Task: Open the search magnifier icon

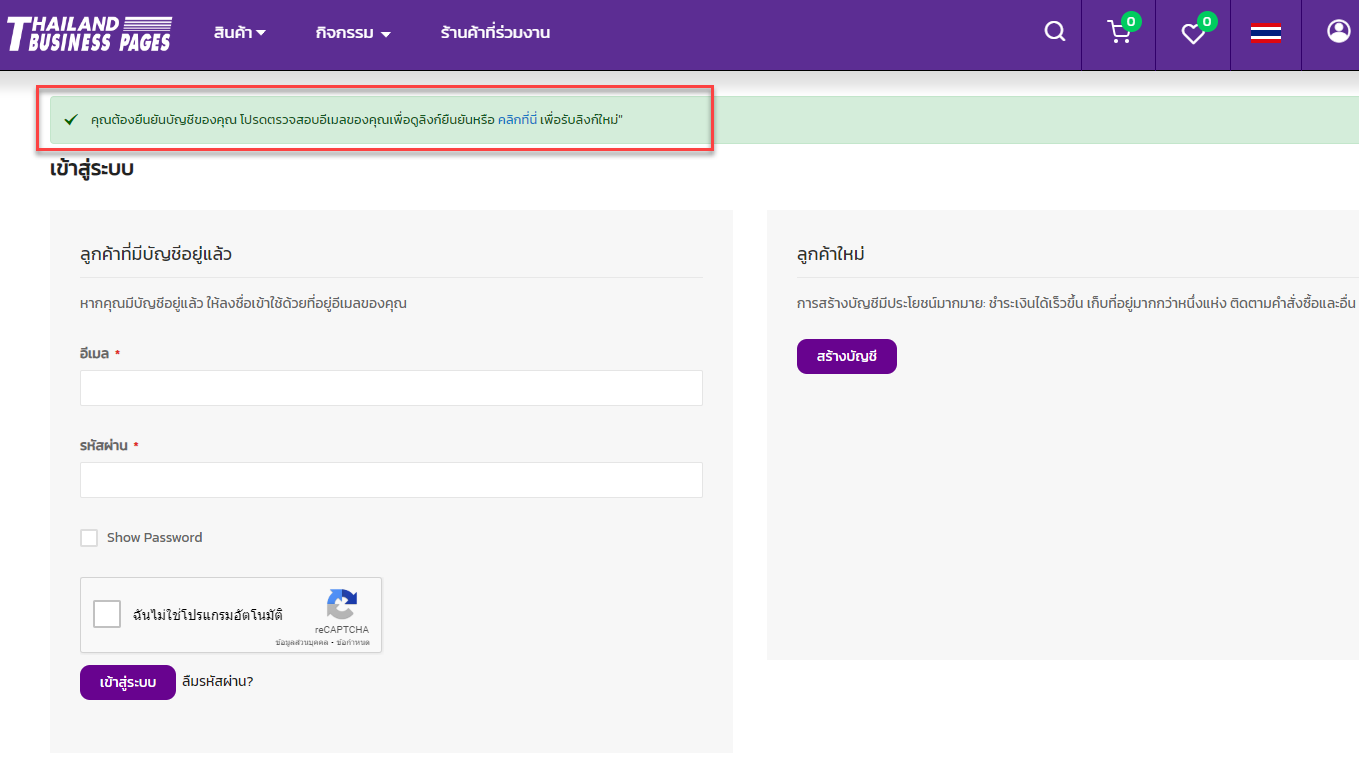Action: (1054, 32)
